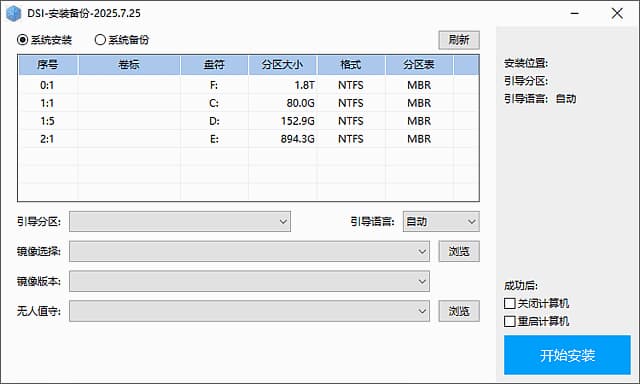640x384 pixels.
Task: Click the 盘符 column header
Action: [x=214, y=65]
